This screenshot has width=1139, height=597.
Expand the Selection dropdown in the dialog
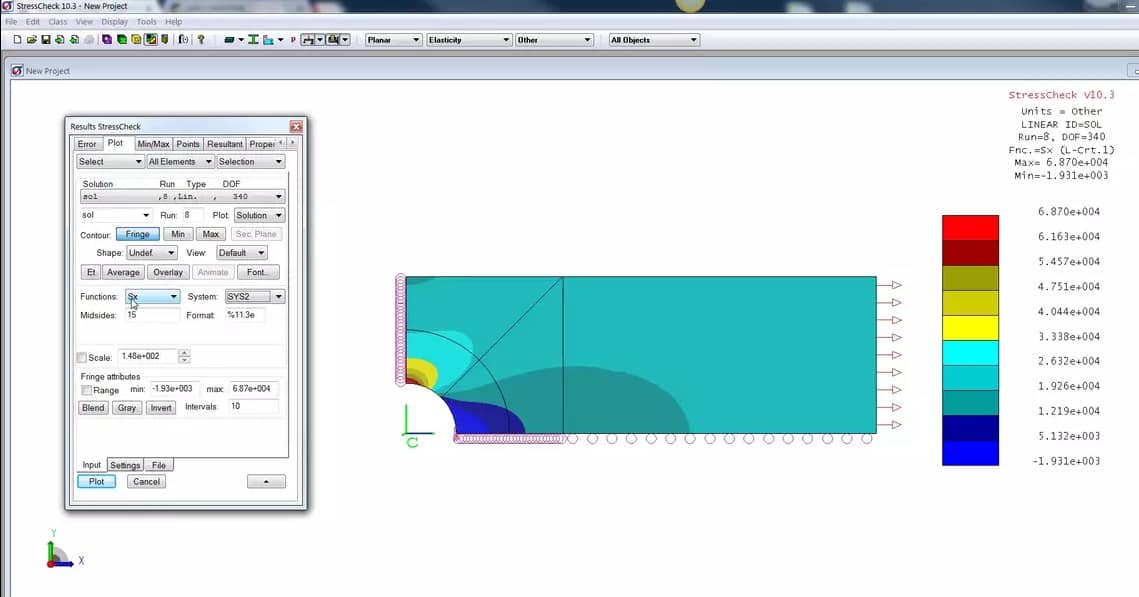pos(250,162)
